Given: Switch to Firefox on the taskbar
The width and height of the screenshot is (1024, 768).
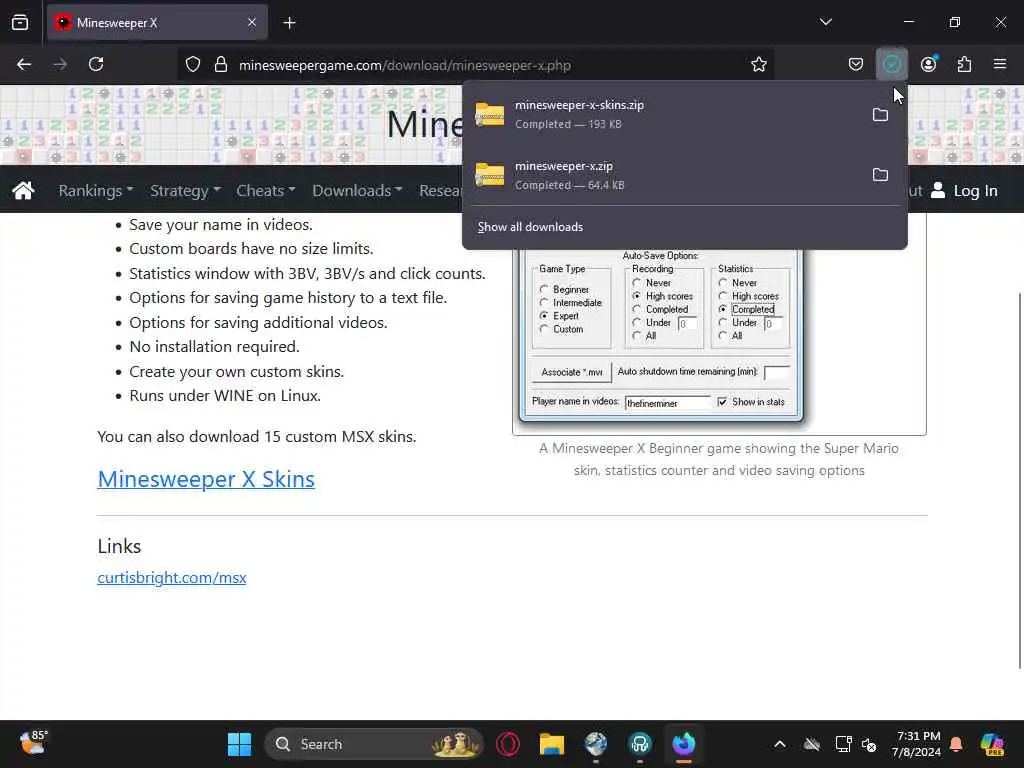Looking at the screenshot, I should tap(684, 744).
